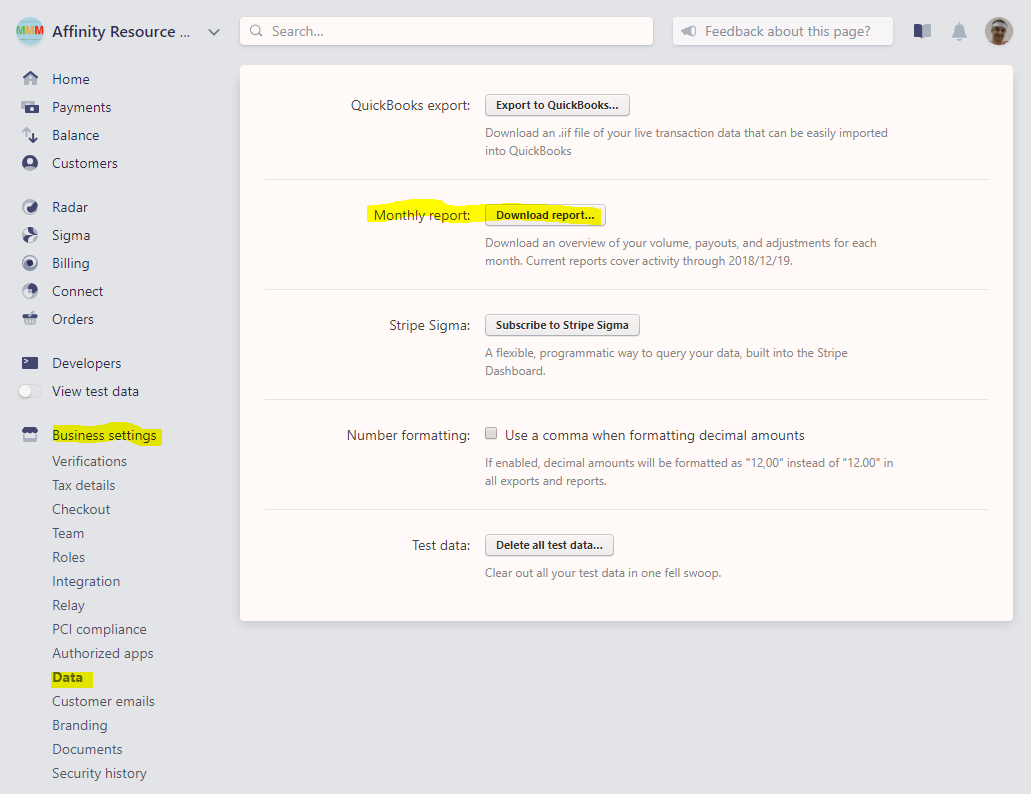
Task: Click the 'QuickBooks export:' label
Action: [x=410, y=105]
